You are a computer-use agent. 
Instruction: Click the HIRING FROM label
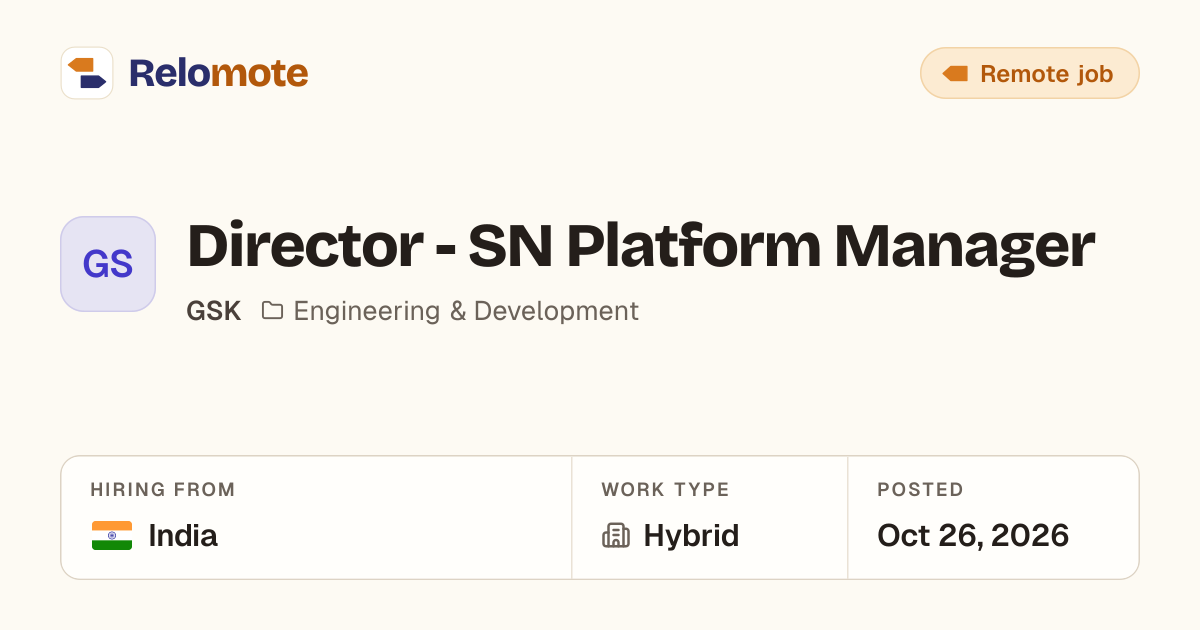[x=163, y=490]
